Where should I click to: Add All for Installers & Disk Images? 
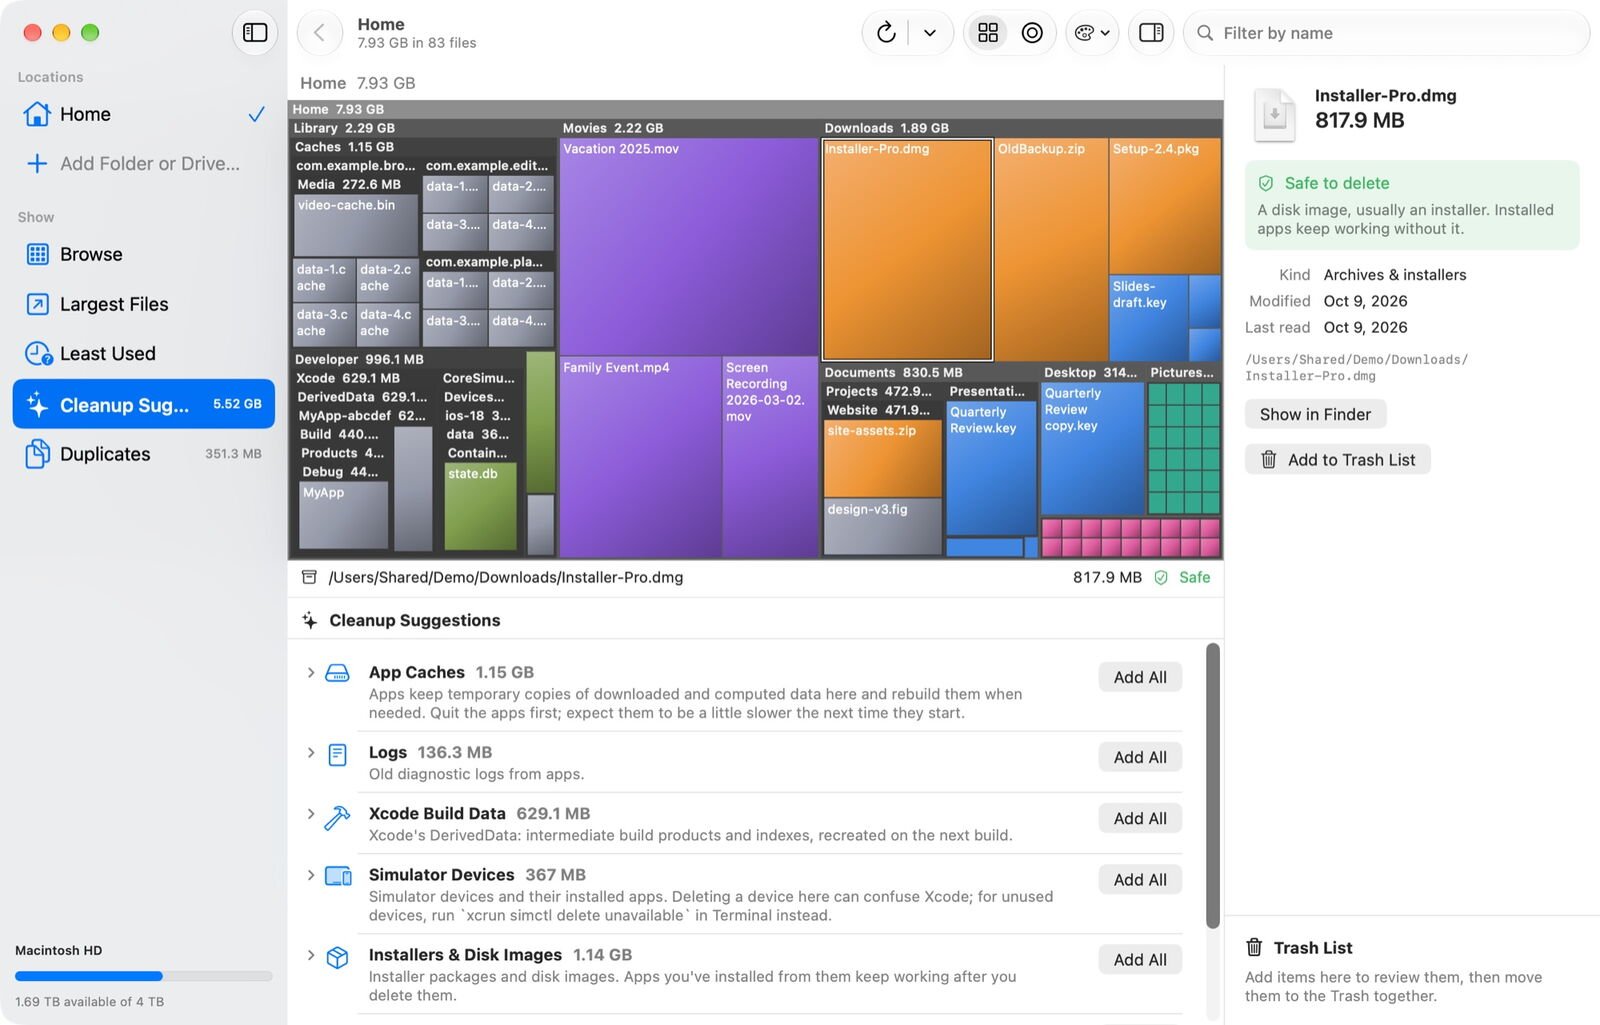point(1140,959)
